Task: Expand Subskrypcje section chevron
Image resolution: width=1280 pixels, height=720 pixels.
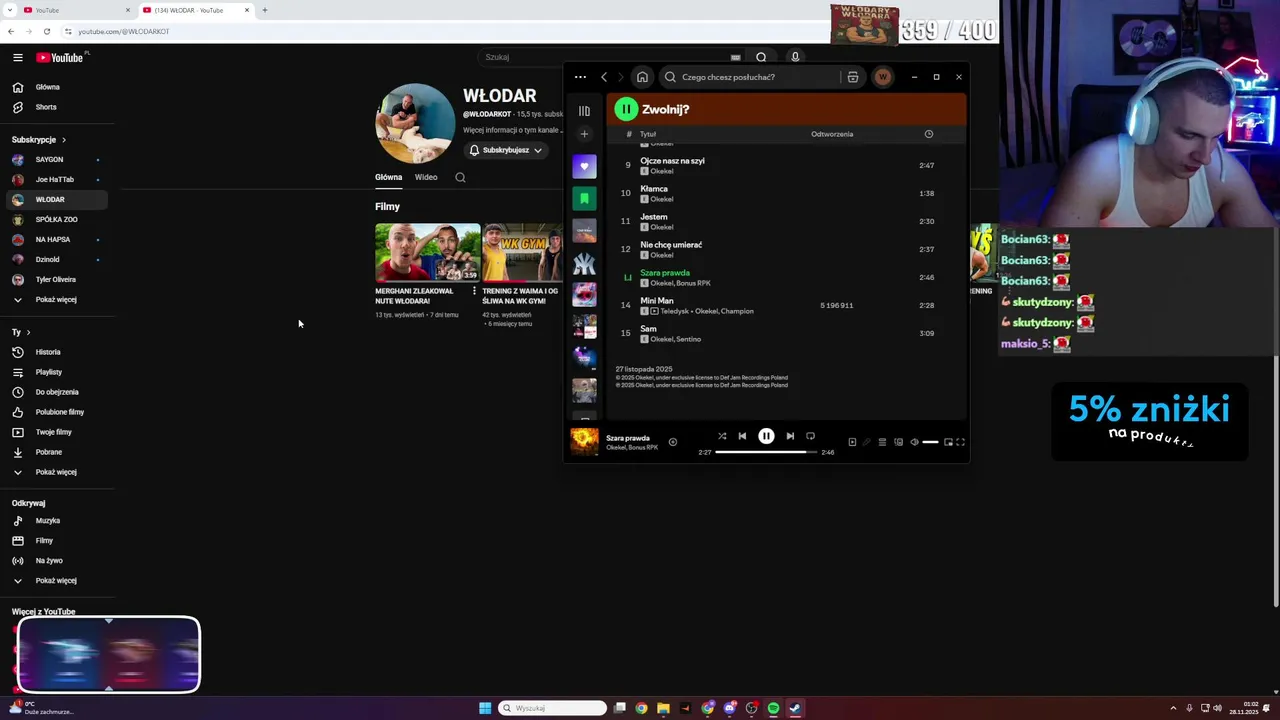Action: 64,140
